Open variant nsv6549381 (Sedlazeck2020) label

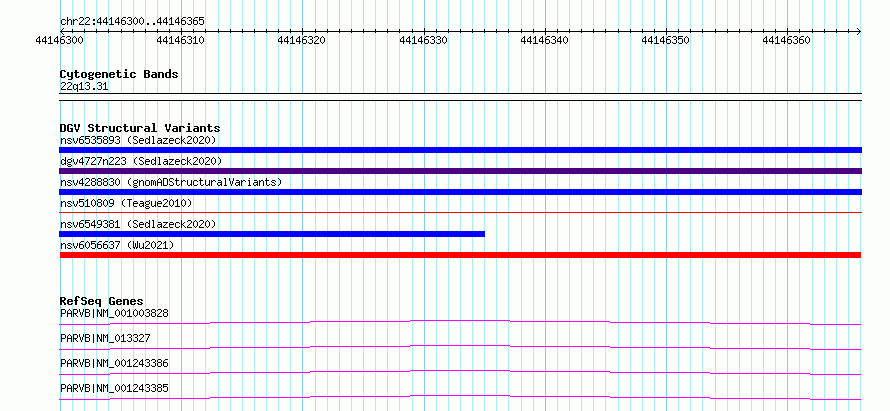tap(138, 224)
